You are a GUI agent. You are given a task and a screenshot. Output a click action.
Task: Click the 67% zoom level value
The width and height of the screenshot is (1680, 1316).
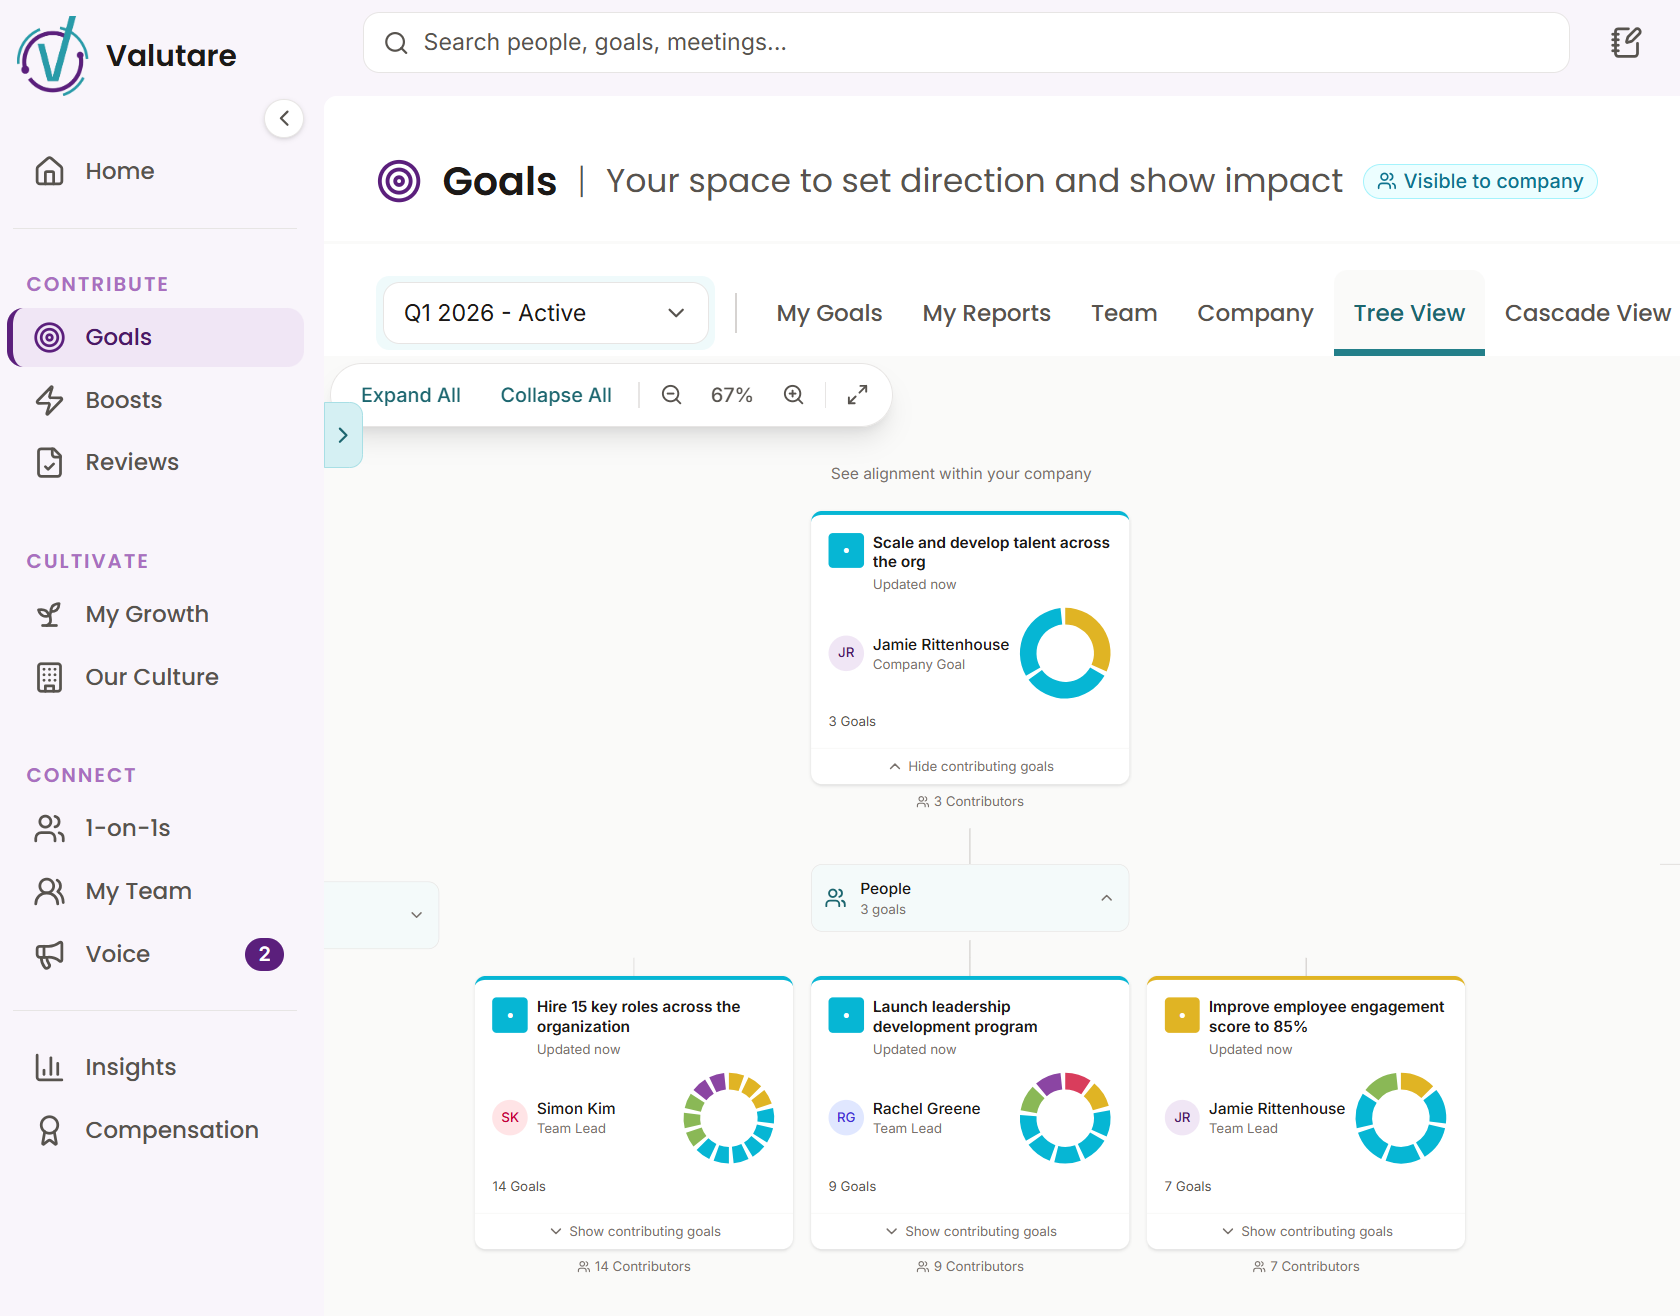pyautogui.click(x=732, y=395)
